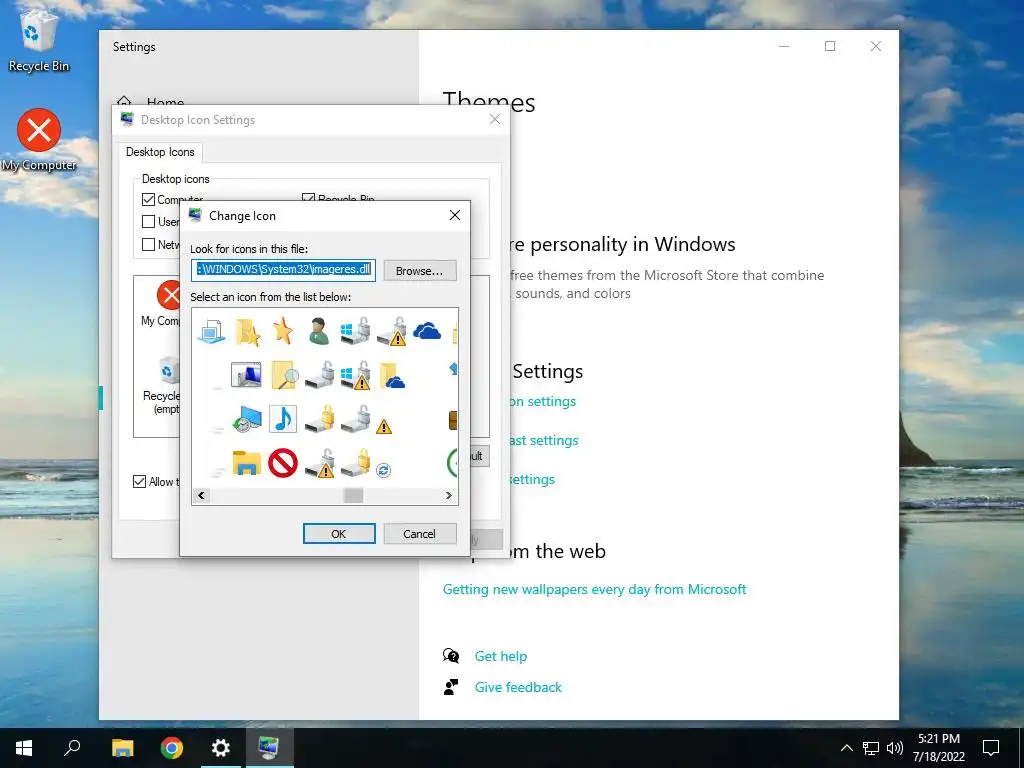Image resolution: width=1024 pixels, height=768 pixels.
Task: Open the taskbar clock showing 5:21 PM
Action: [x=939, y=748]
